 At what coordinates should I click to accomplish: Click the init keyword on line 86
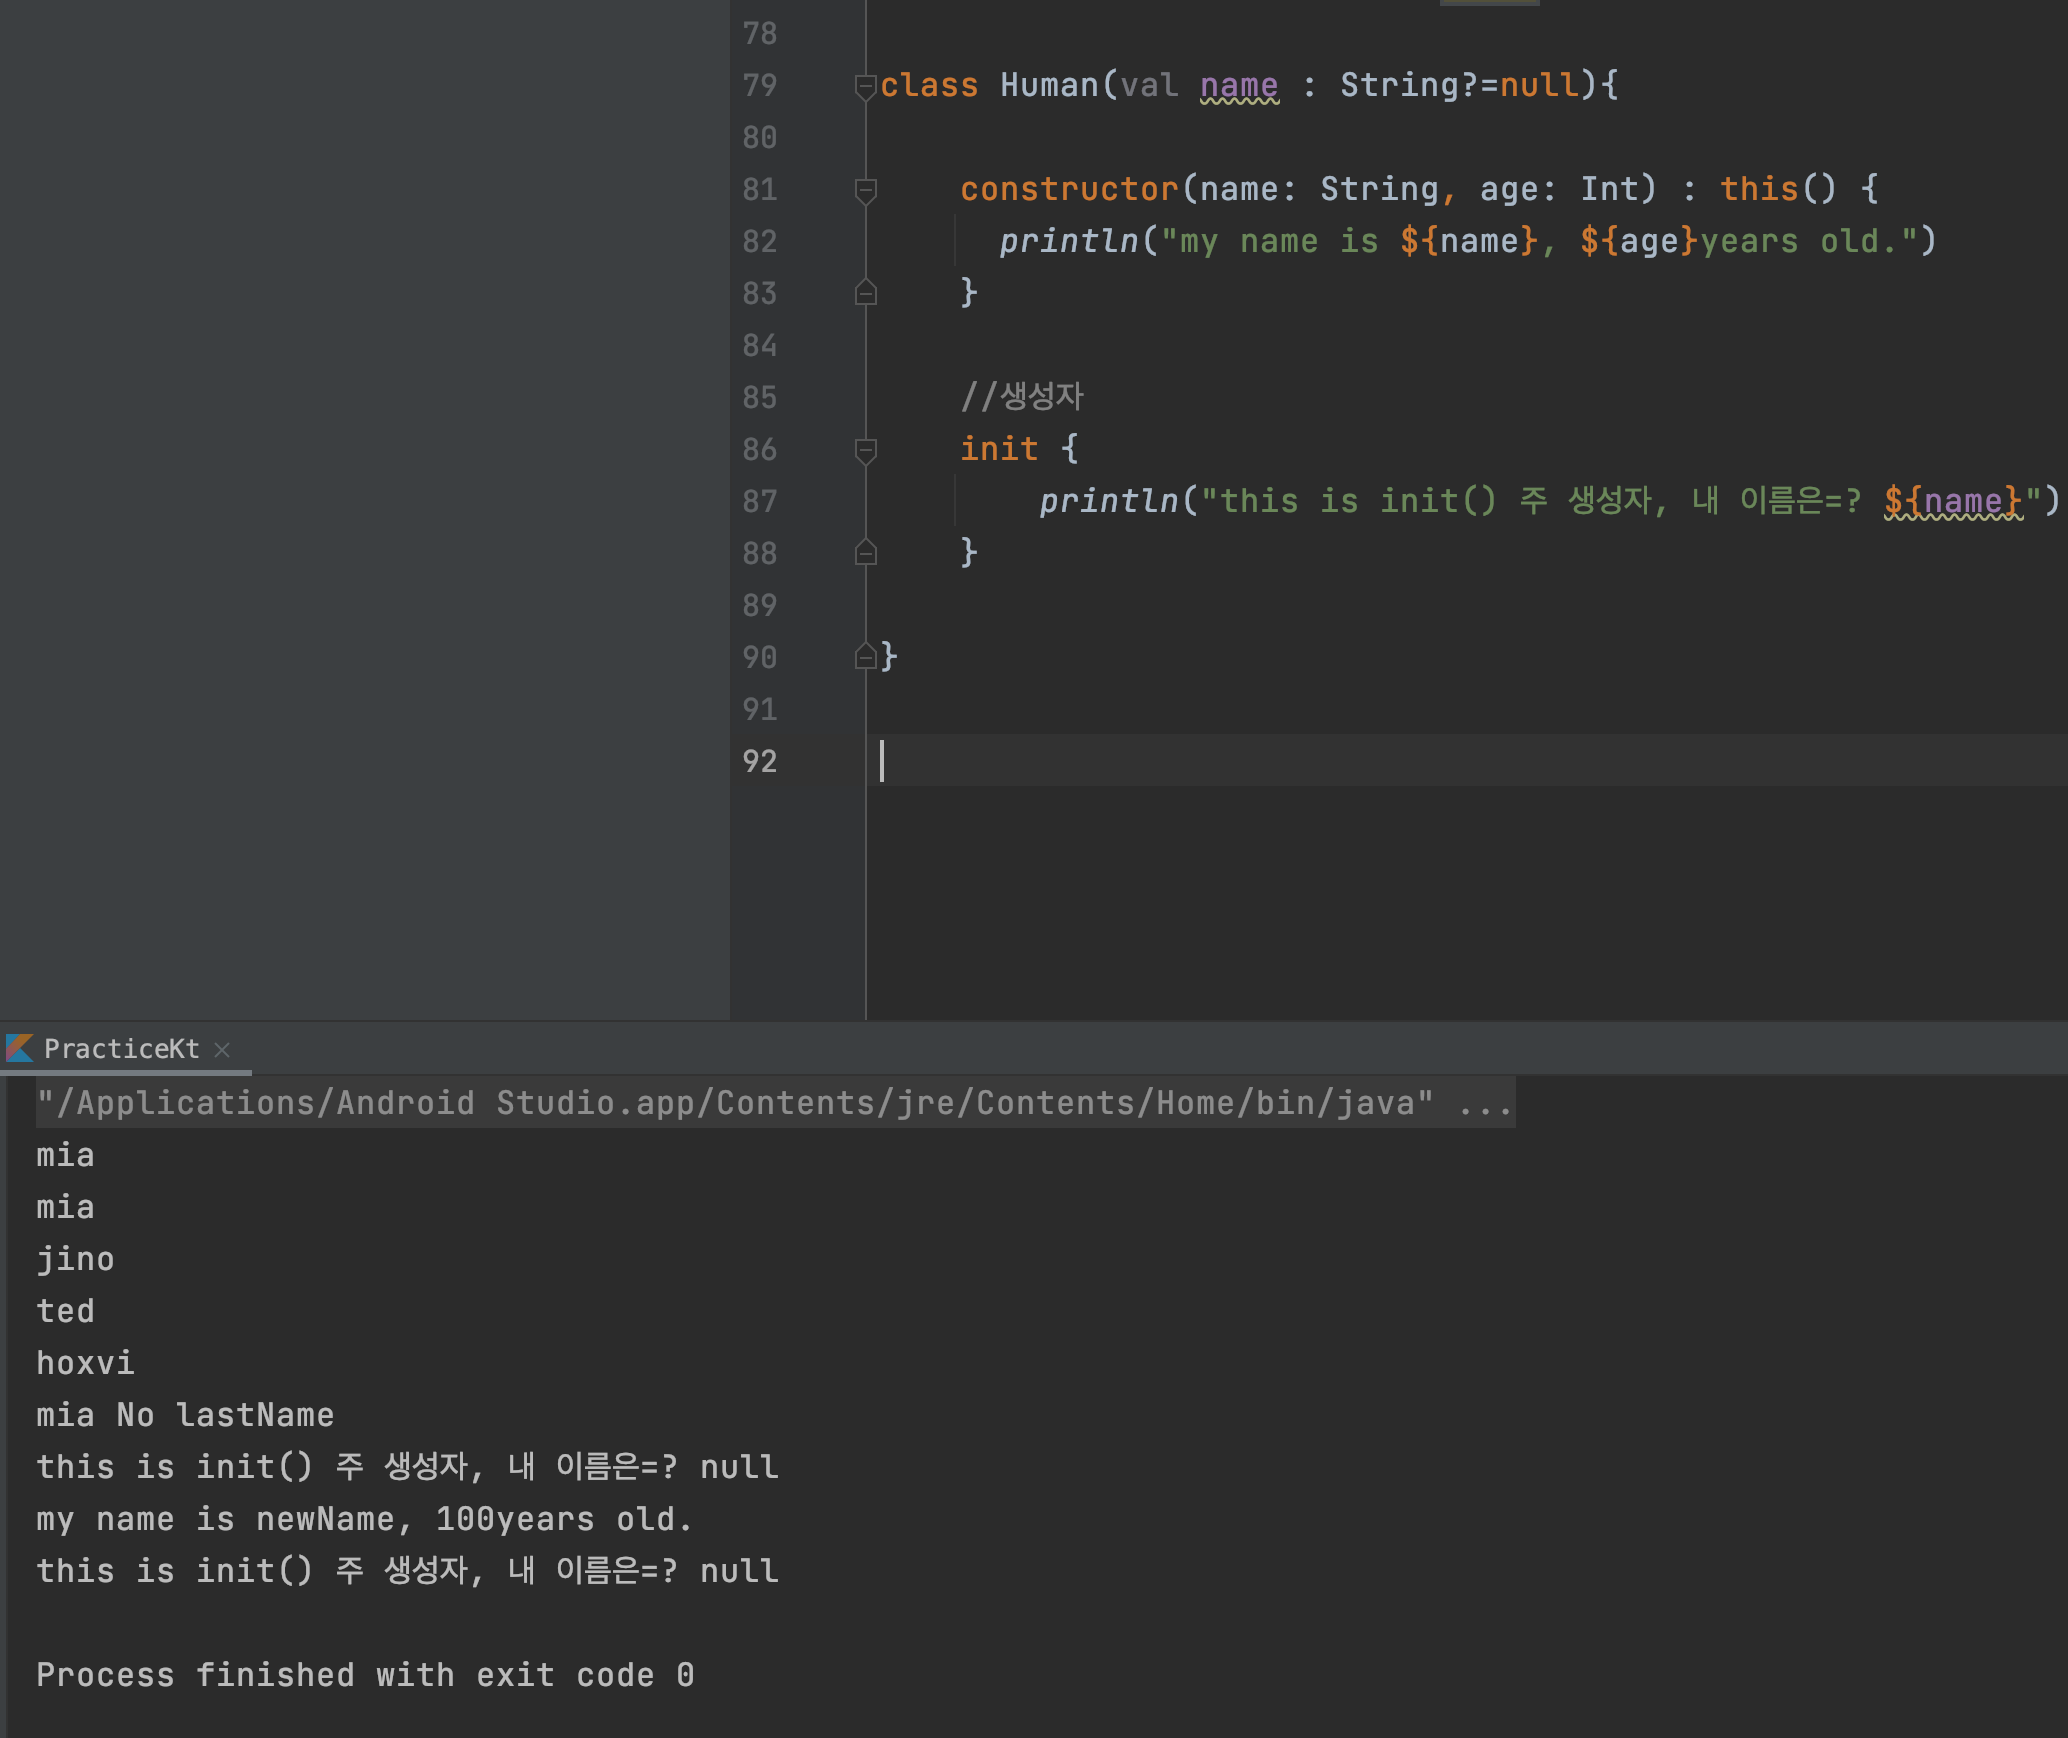(998, 449)
